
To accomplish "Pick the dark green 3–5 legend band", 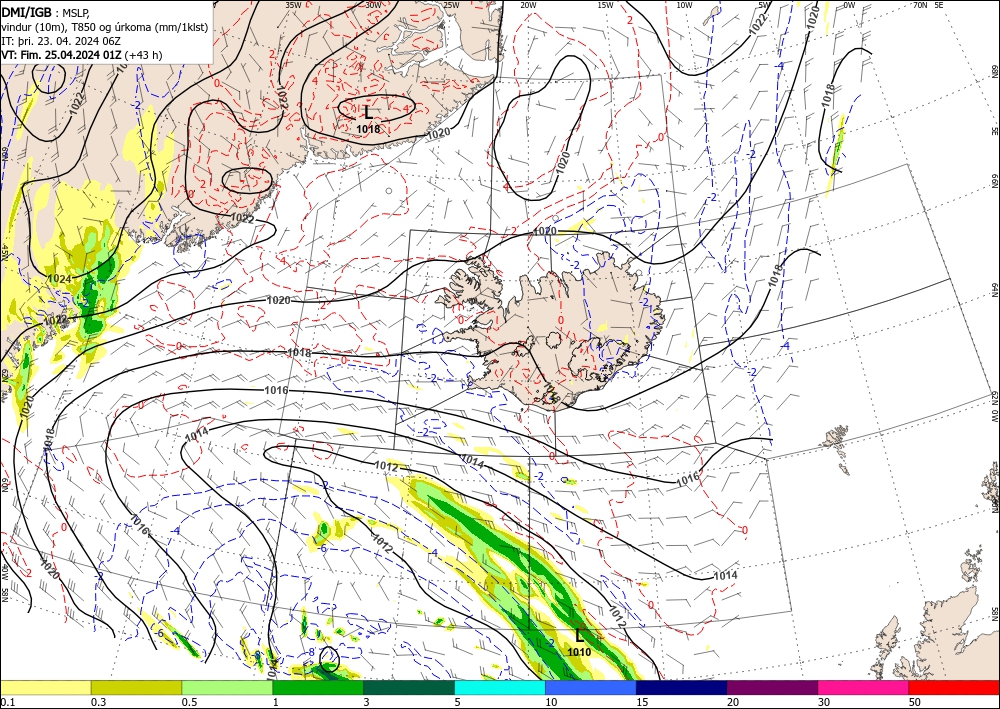I will coord(409,687).
